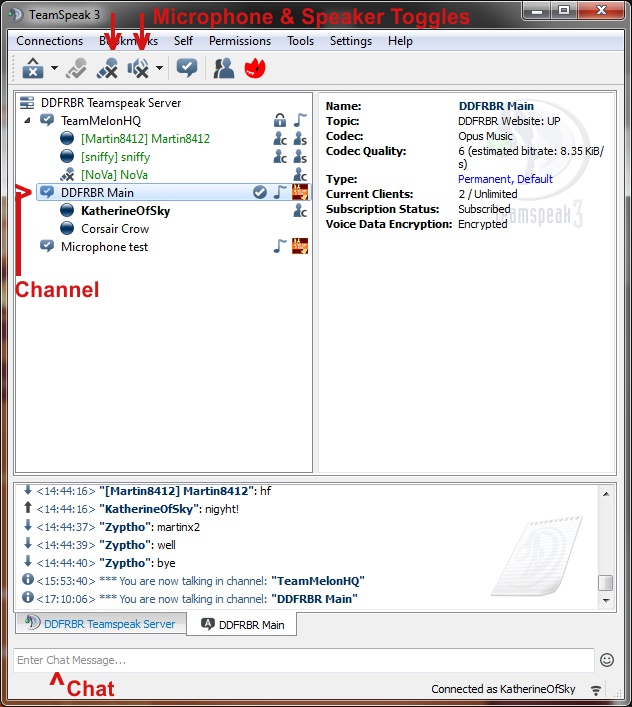The width and height of the screenshot is (632, 707).
Task: Select the DDFRBR Main channel
Action: tap(174, 193)
